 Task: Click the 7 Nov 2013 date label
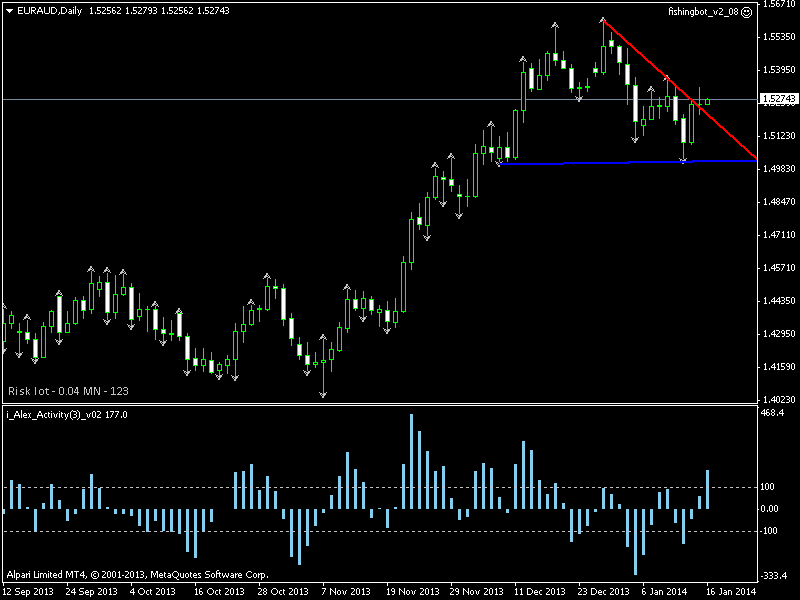(x=346, y=592)
